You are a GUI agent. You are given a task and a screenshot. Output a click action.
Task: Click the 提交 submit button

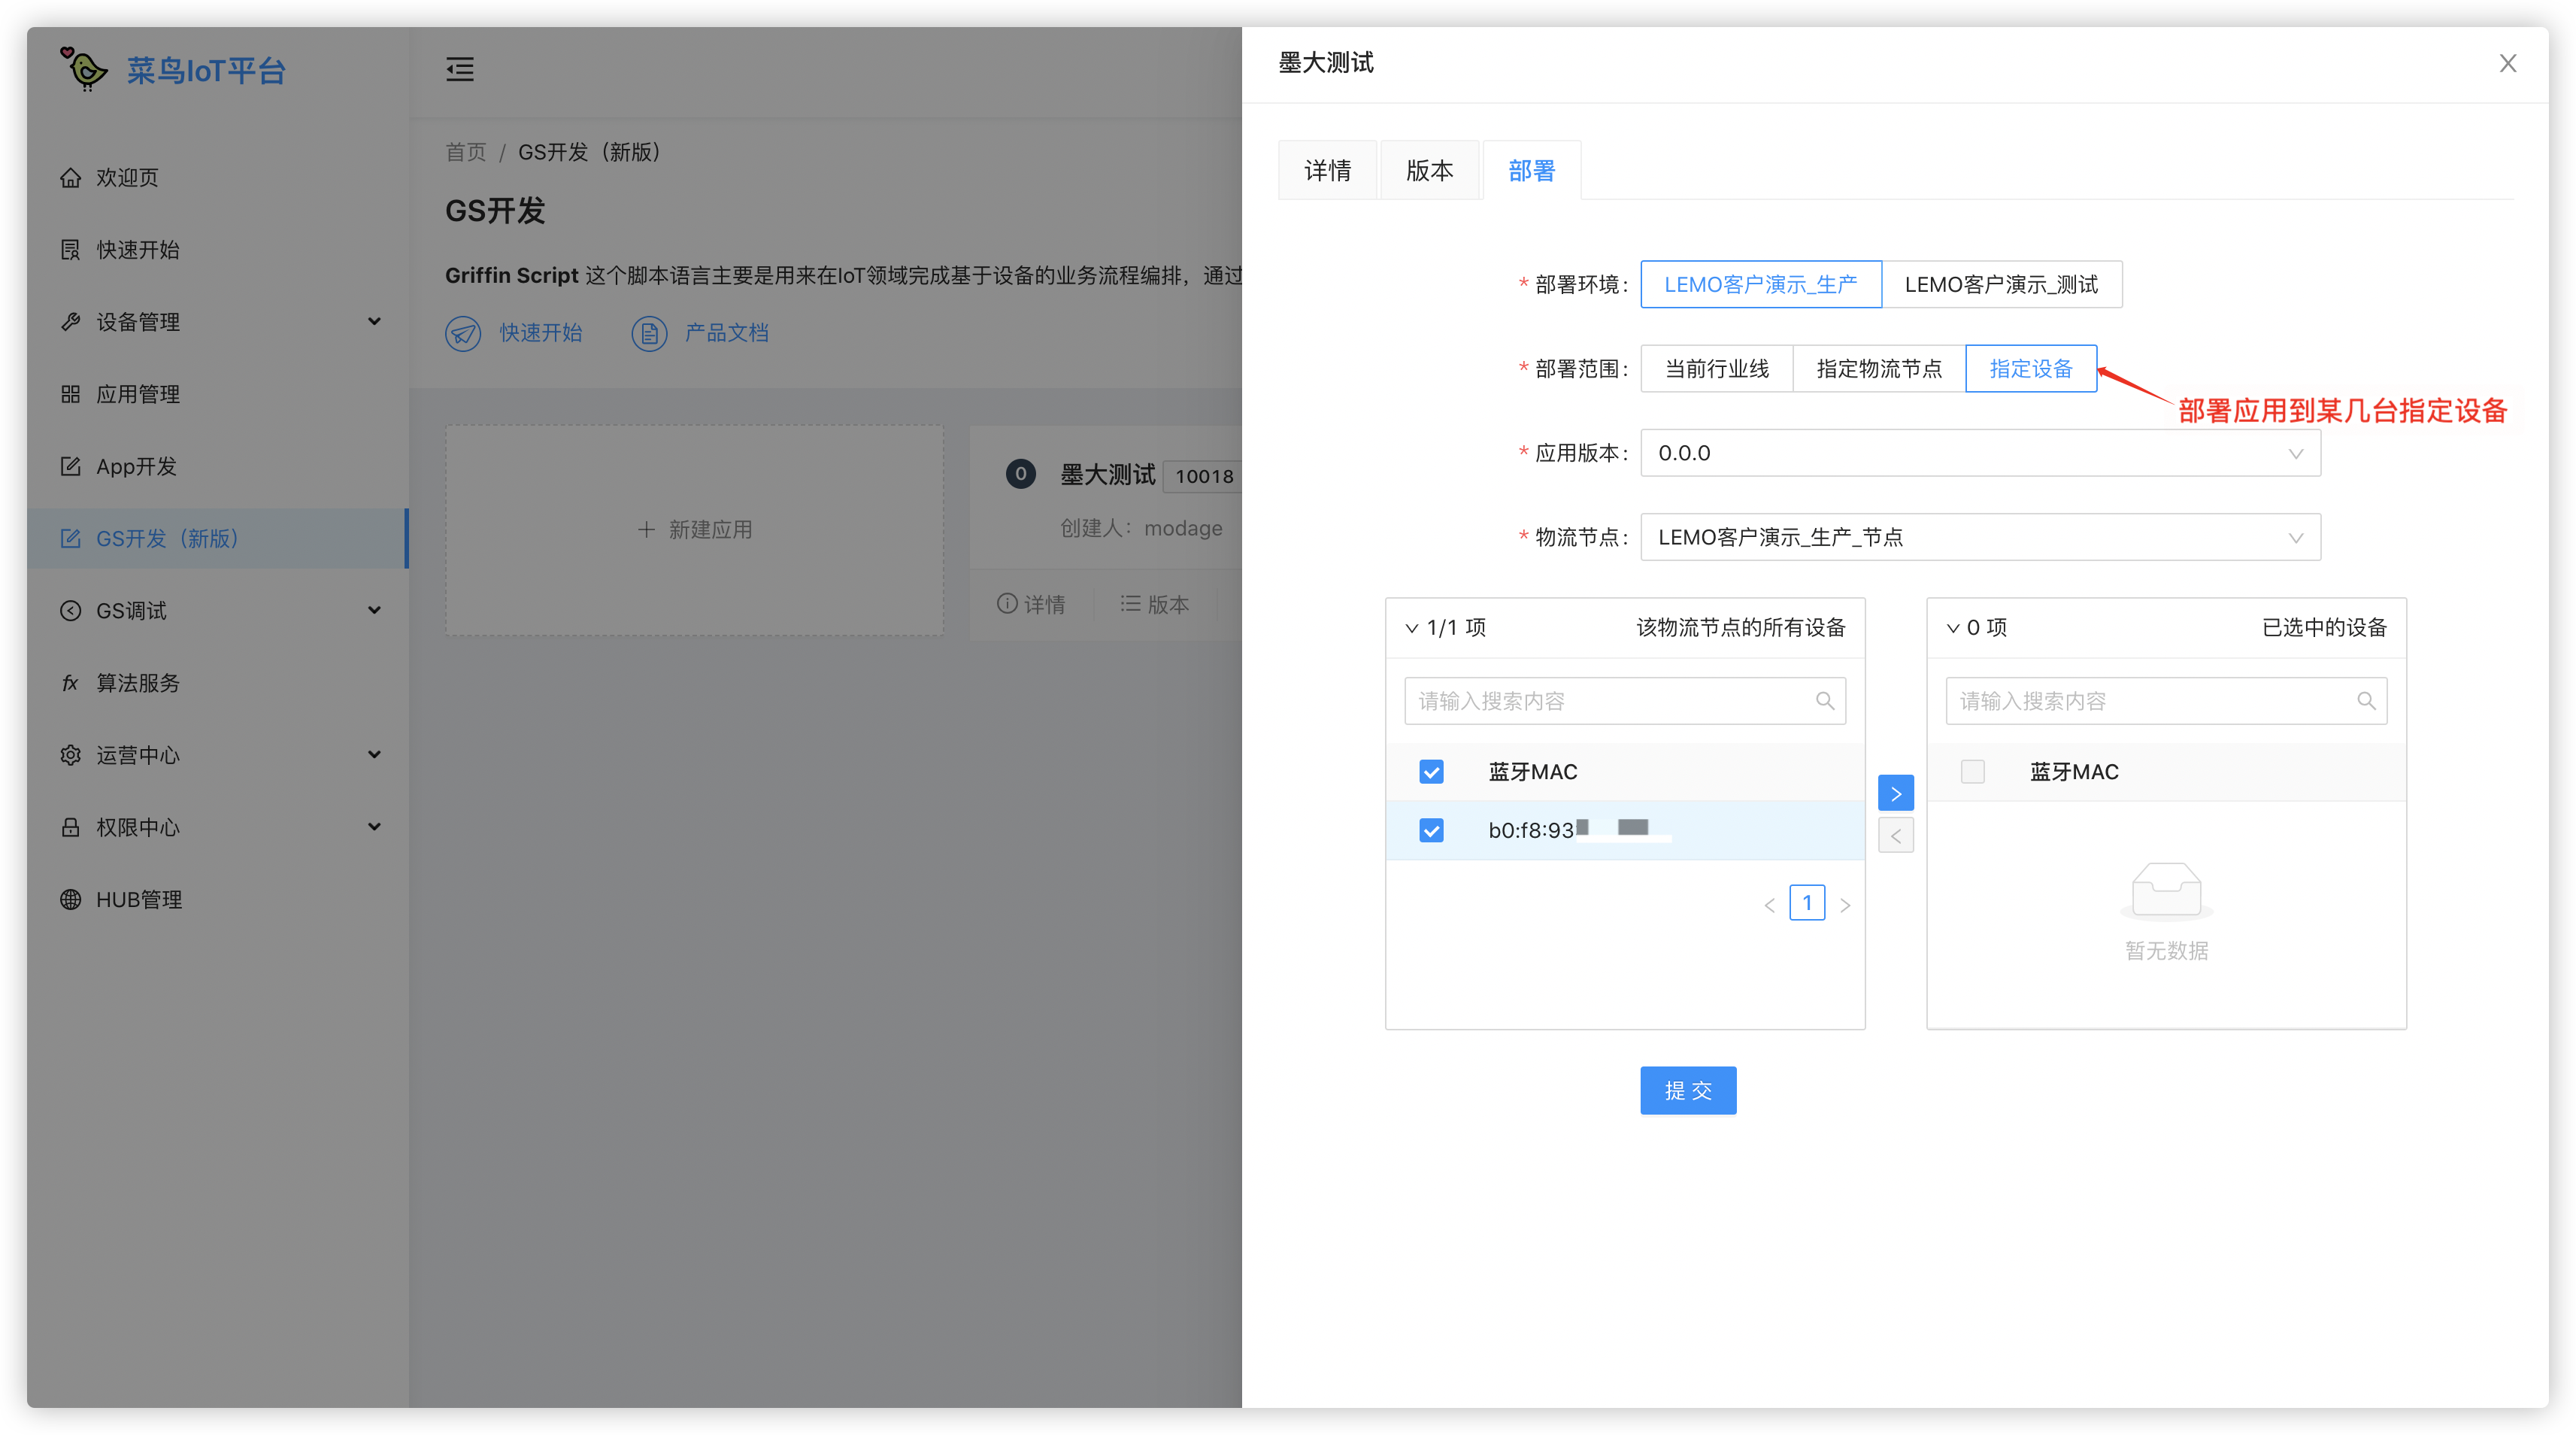pyautogui.click(x=1687, y=1090)
